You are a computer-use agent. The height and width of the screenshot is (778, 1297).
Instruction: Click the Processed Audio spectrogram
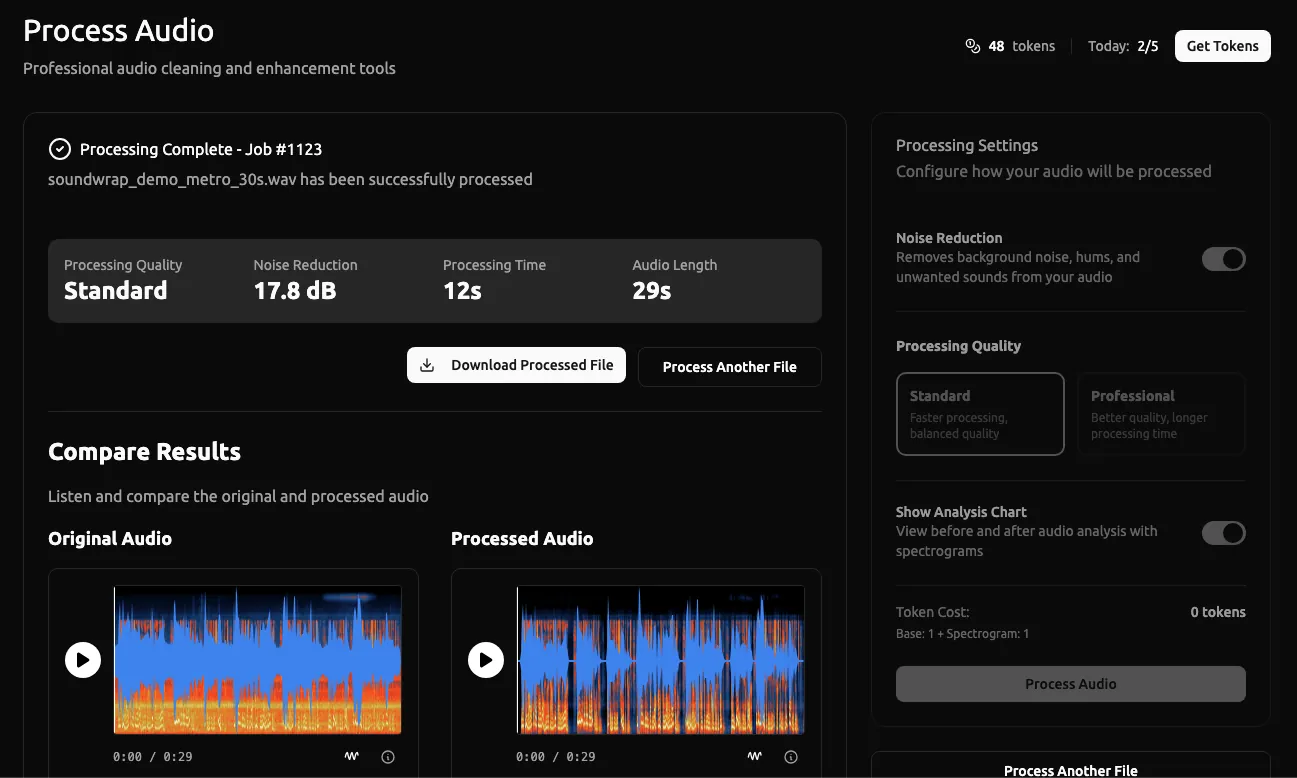click(661, 660)
